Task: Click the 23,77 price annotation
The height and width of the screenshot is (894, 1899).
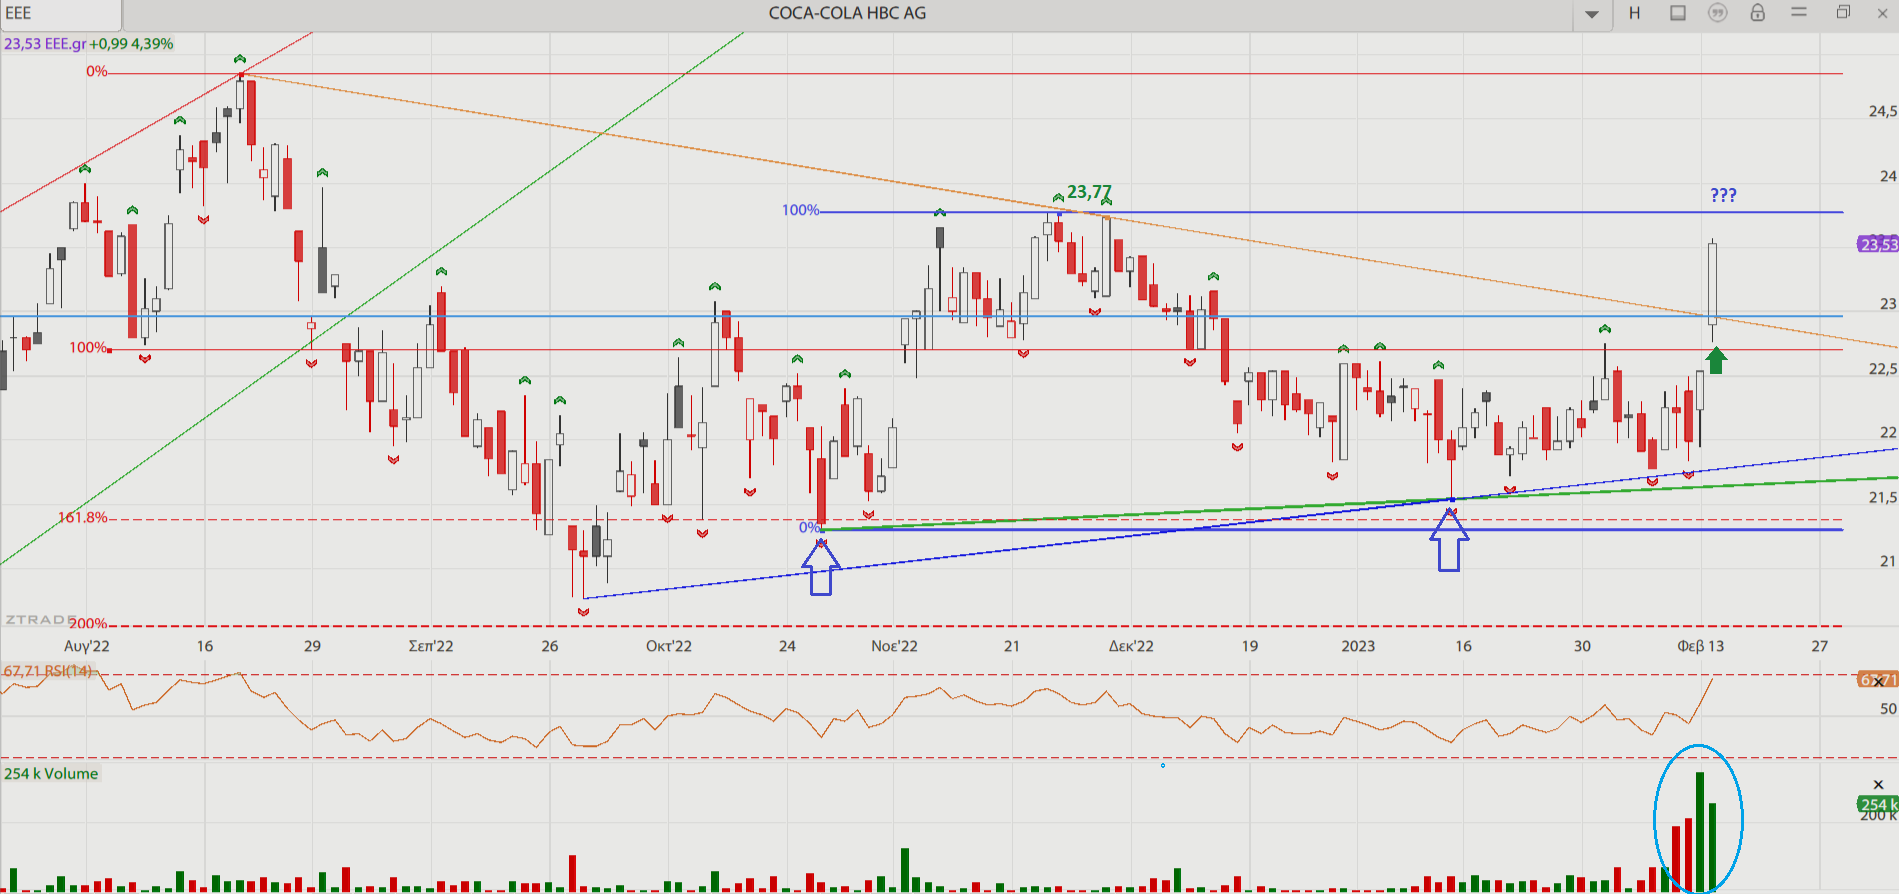Action: 1088,192
